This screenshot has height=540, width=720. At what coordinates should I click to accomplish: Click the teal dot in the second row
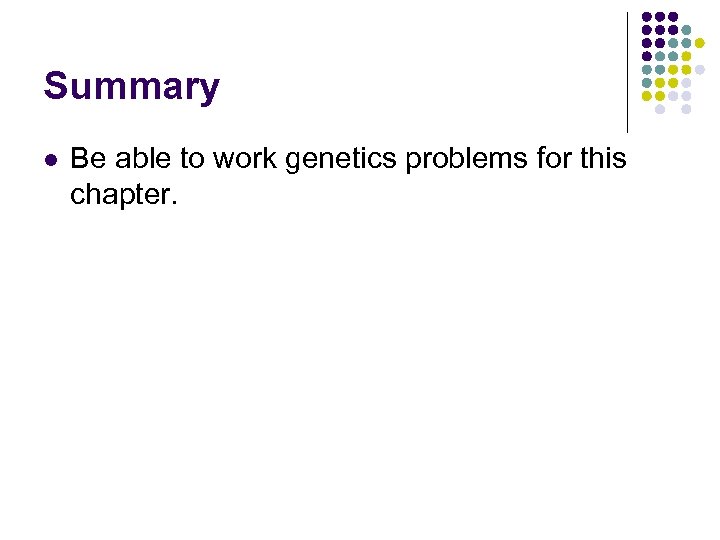pos(686,30)
